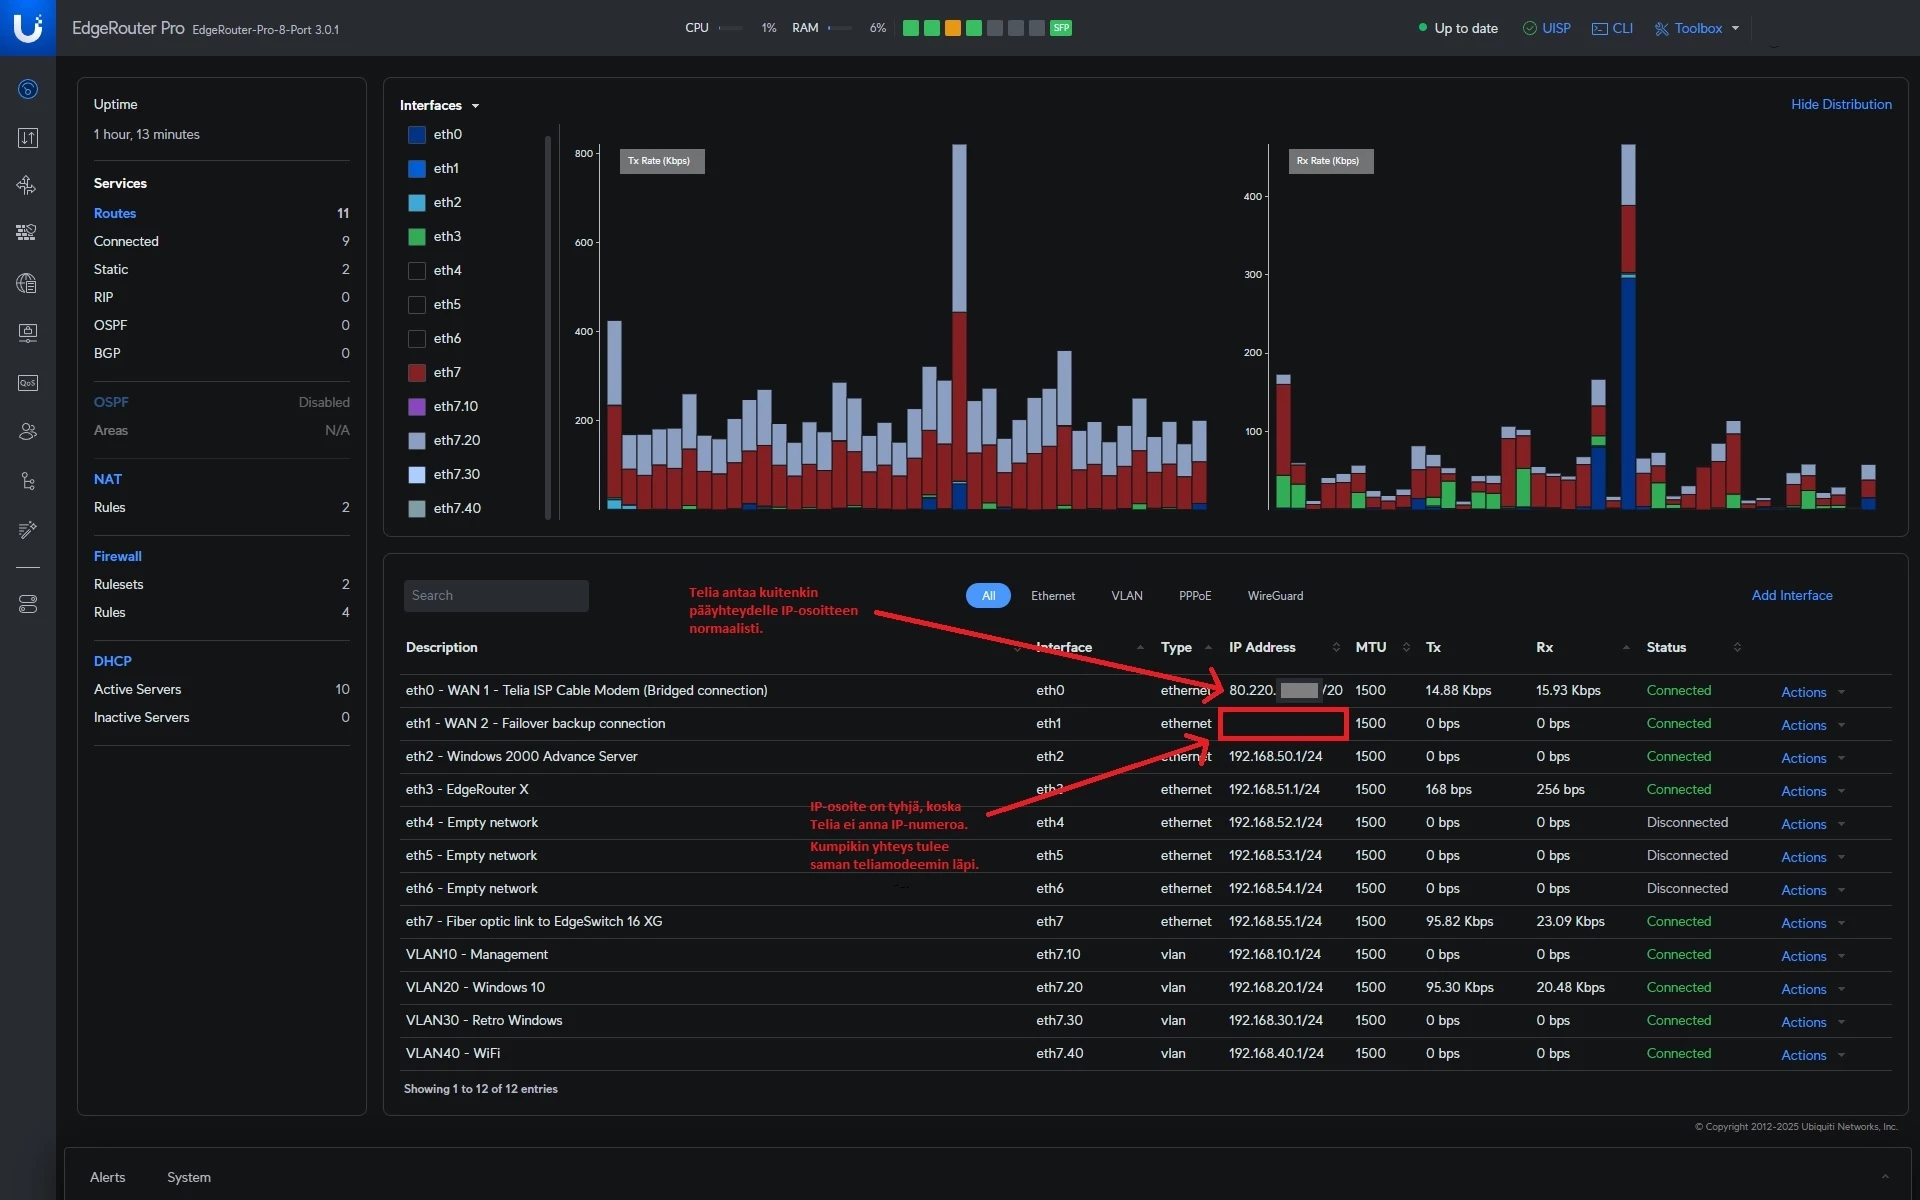Image resolution: width=1920 pixels, height=1200 pixels.
Task: Filter the interface list by VLAN tab
Action: [x=1126, y=596]
